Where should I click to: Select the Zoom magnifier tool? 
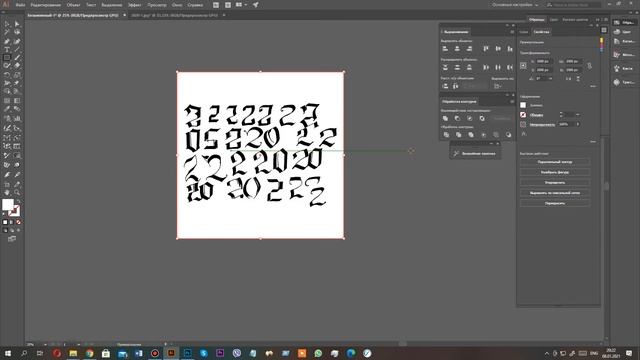(x=17, y=192)
